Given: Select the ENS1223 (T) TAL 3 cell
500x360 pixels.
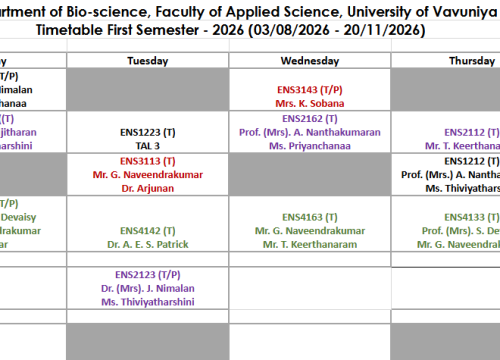Looking at the screenshot, I should click(x=148, y=132).
